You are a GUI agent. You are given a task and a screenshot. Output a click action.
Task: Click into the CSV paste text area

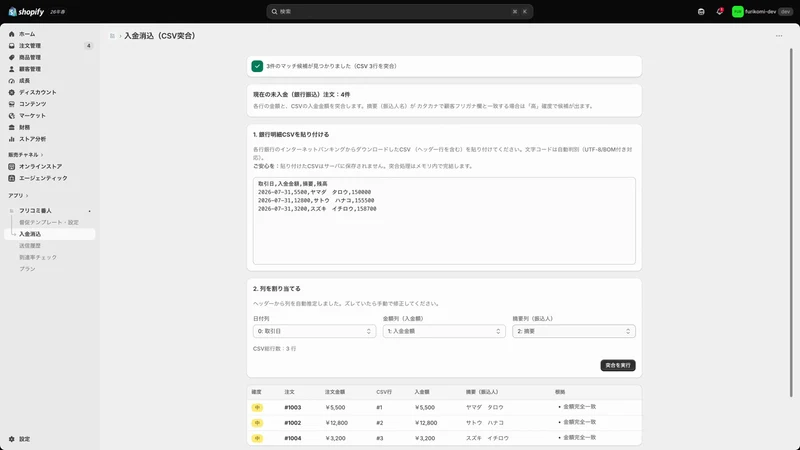[444, 221]
